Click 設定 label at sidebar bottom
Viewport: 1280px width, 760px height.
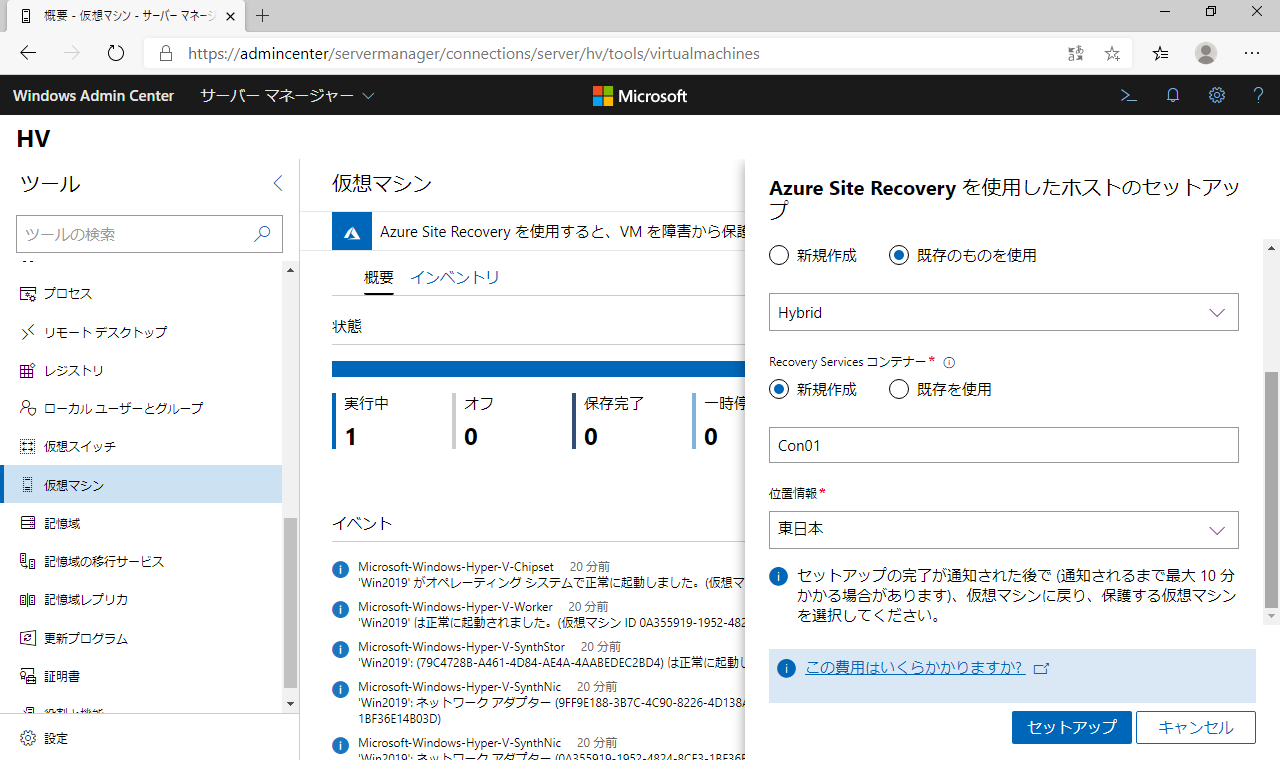(x=56, y=739)
